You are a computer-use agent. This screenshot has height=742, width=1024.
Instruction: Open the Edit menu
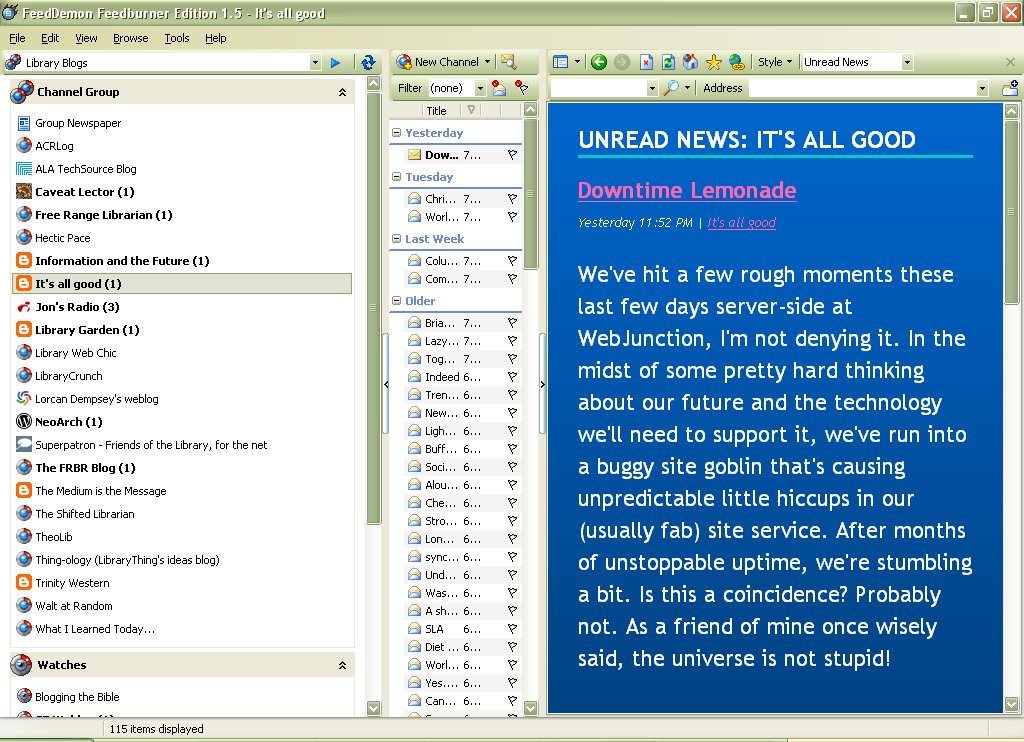point(50,38)
